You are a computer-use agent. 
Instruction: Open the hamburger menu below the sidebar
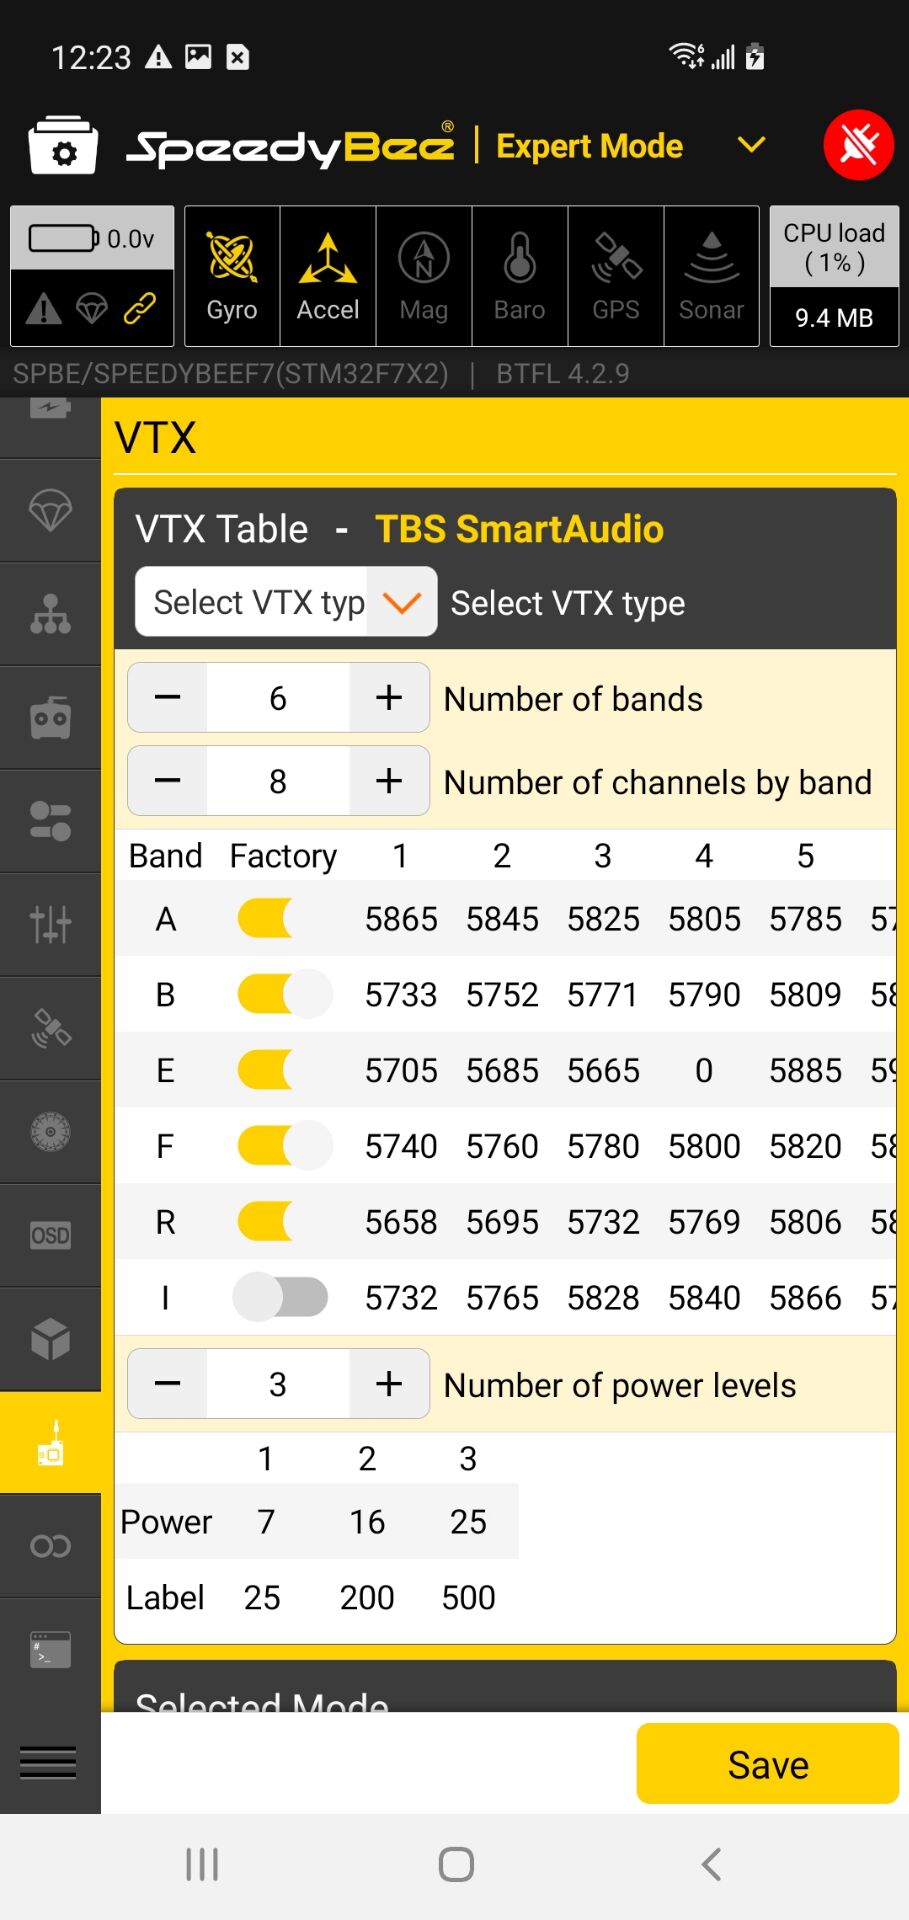(48, 1762)
